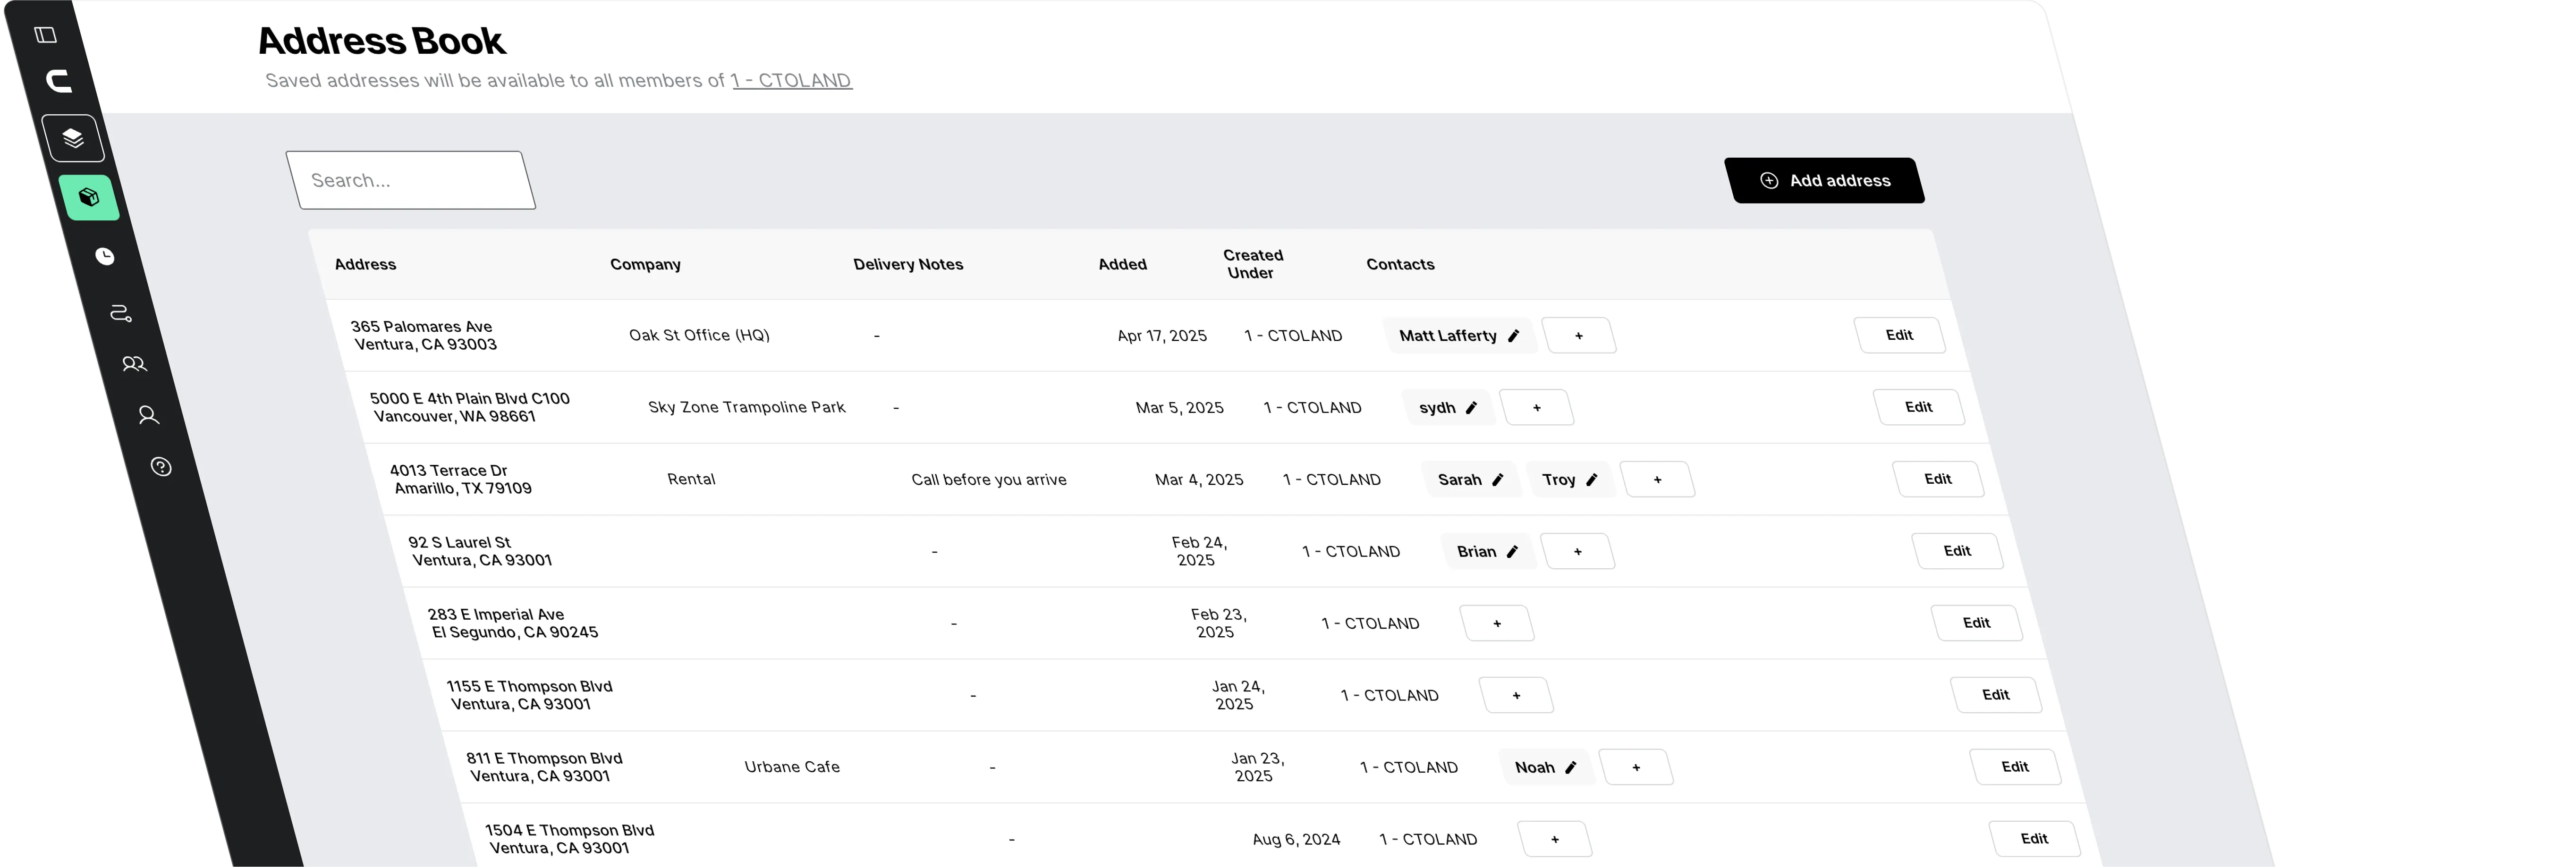Select the Aug 6, 2024 date cell
The height and width of the screenshot is (867, 2576).
coord(1296,840)
